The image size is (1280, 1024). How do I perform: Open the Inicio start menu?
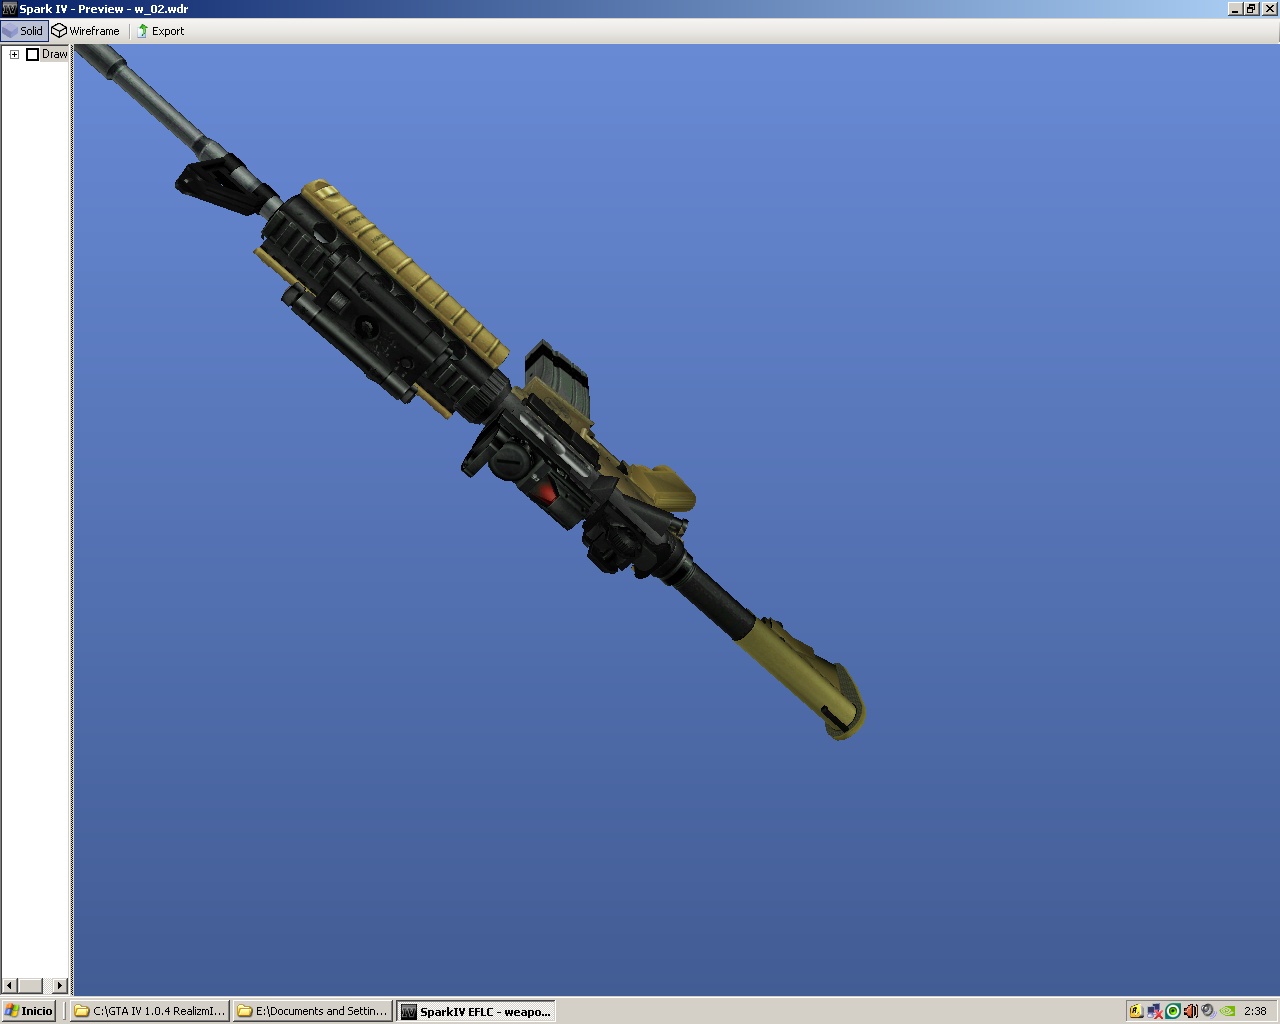[x=29, y=1011]
